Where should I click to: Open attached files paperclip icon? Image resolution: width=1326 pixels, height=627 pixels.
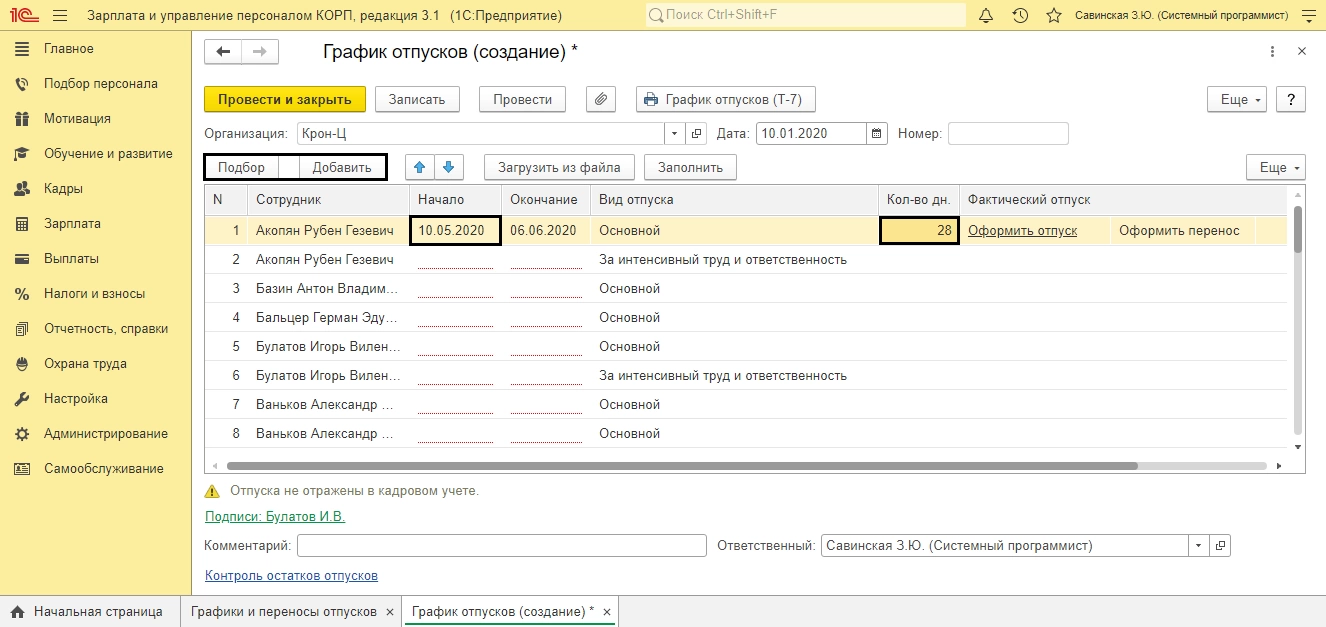tap(601, 99)
